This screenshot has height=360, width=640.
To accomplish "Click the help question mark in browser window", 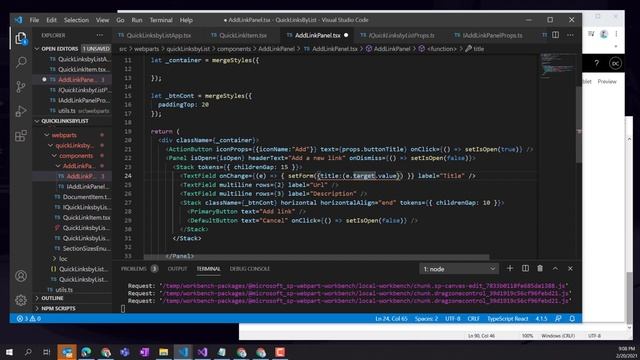I will click(x=597, y=63).
